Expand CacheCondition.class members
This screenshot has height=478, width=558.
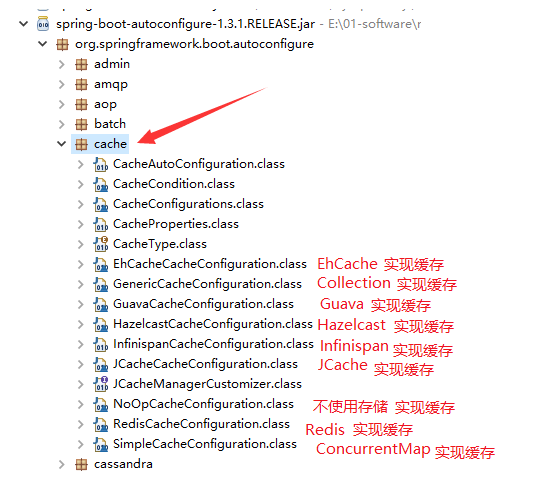[x=81, y=184]
